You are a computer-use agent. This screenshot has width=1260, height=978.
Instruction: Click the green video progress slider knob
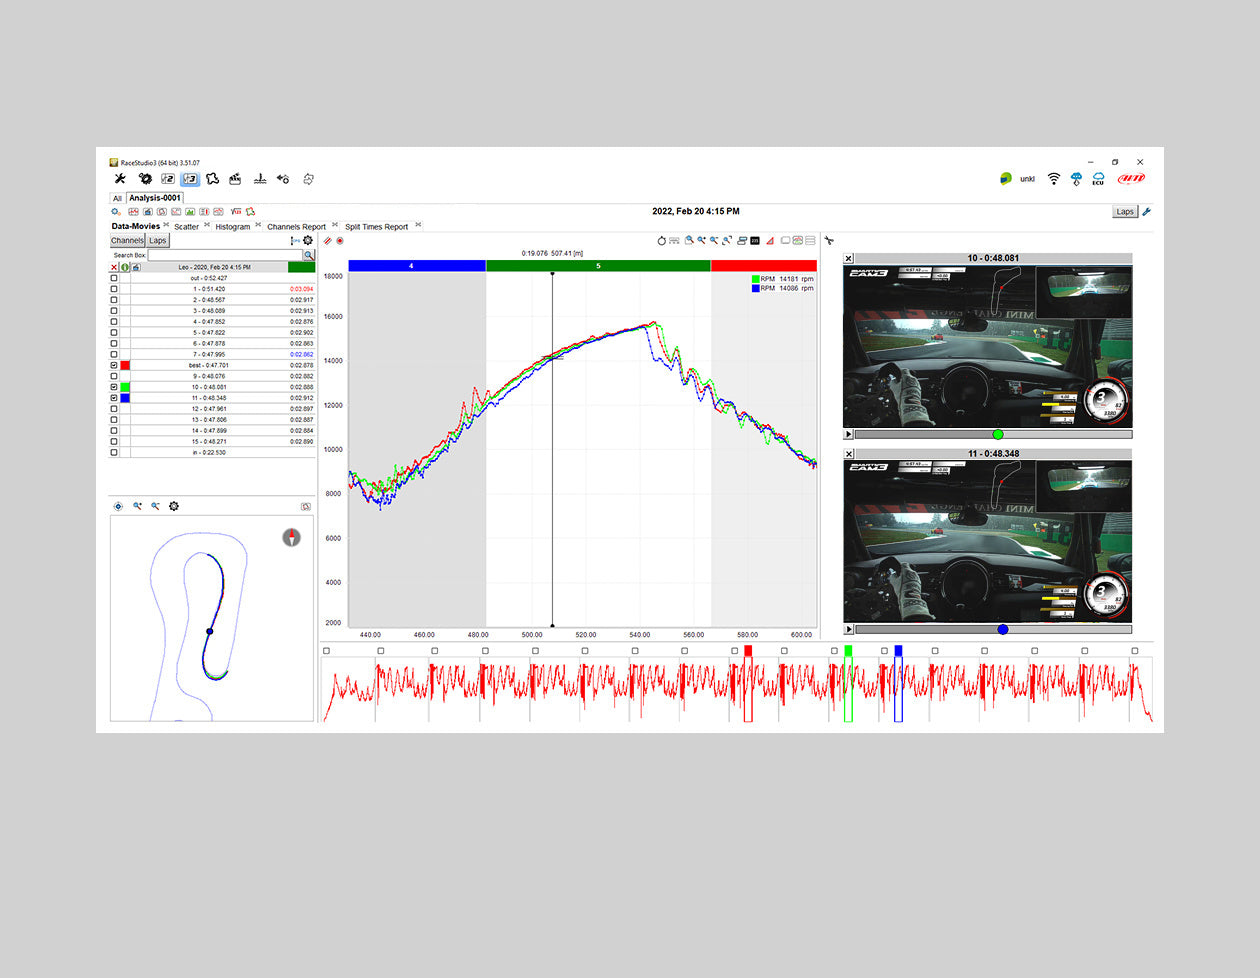(x=997, y=434)
